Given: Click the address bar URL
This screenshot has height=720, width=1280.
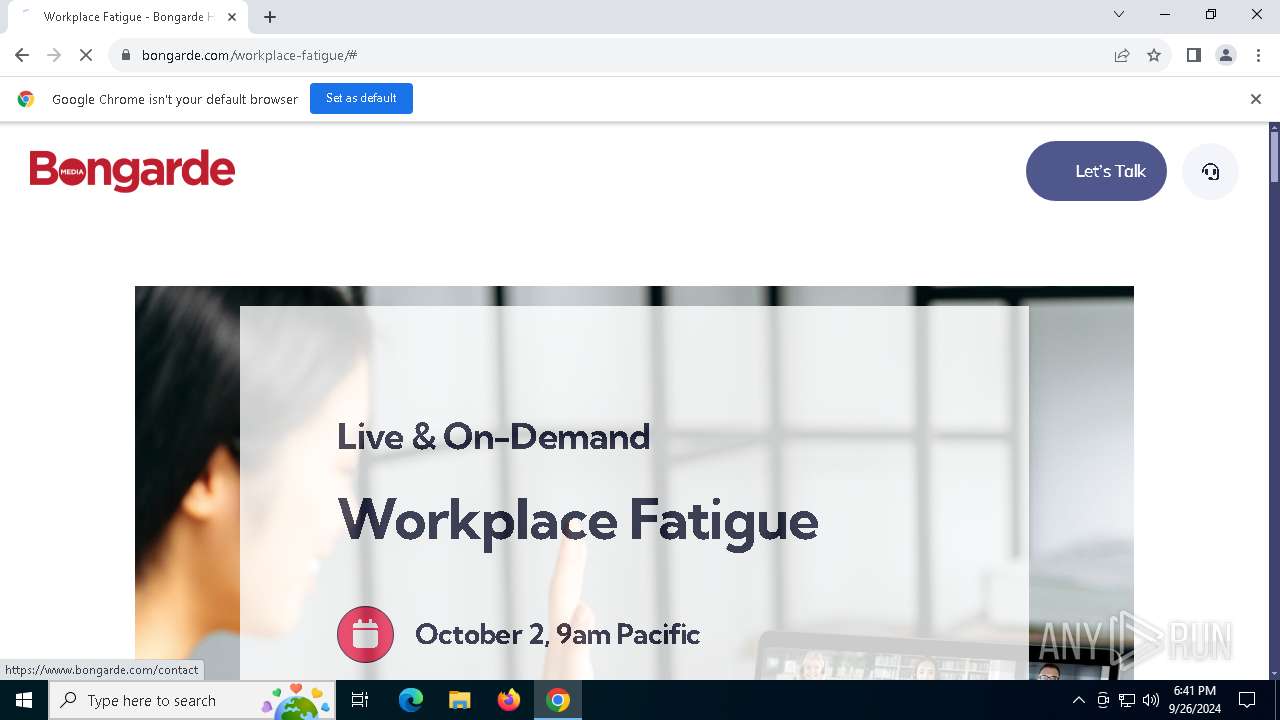Looking at the screenshot, I should pyautogui.click(x=250, y=55).
